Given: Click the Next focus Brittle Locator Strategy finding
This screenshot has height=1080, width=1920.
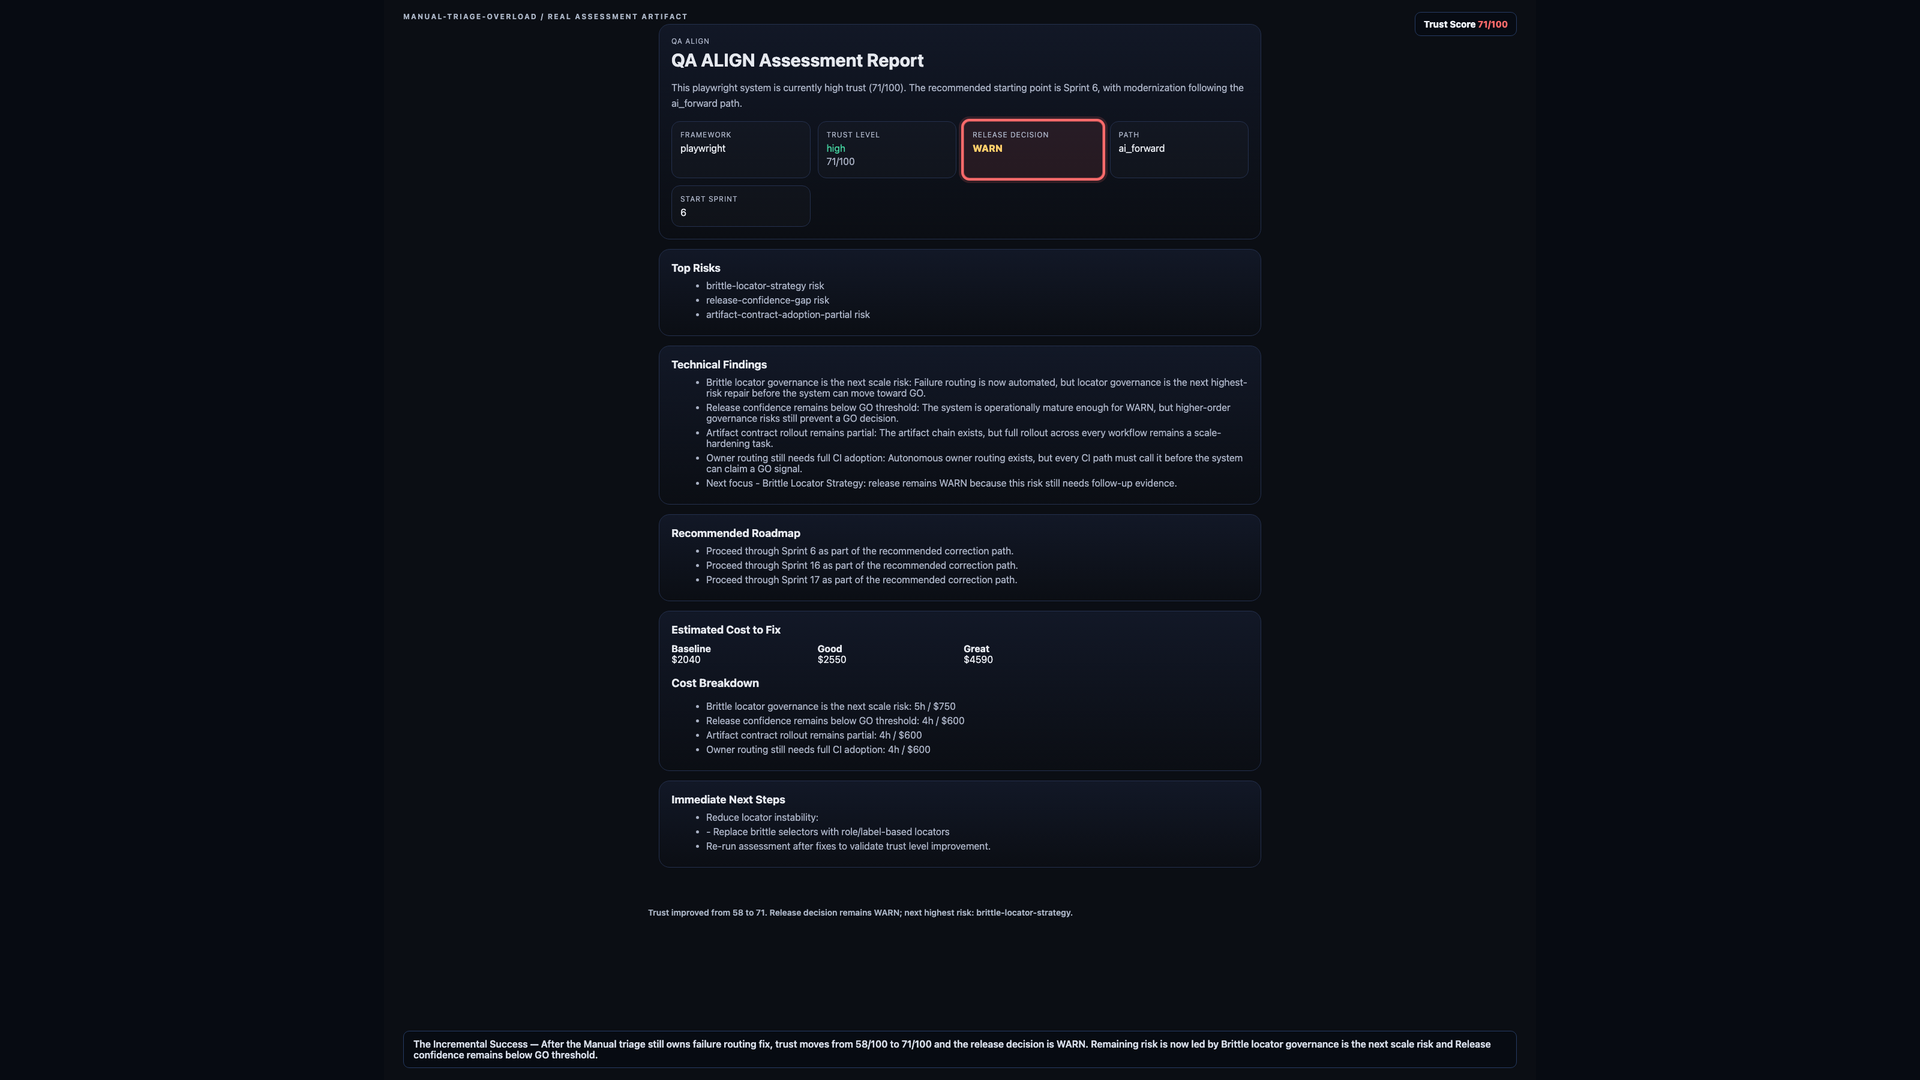Looking at the screenshot, I should point(941,484).
